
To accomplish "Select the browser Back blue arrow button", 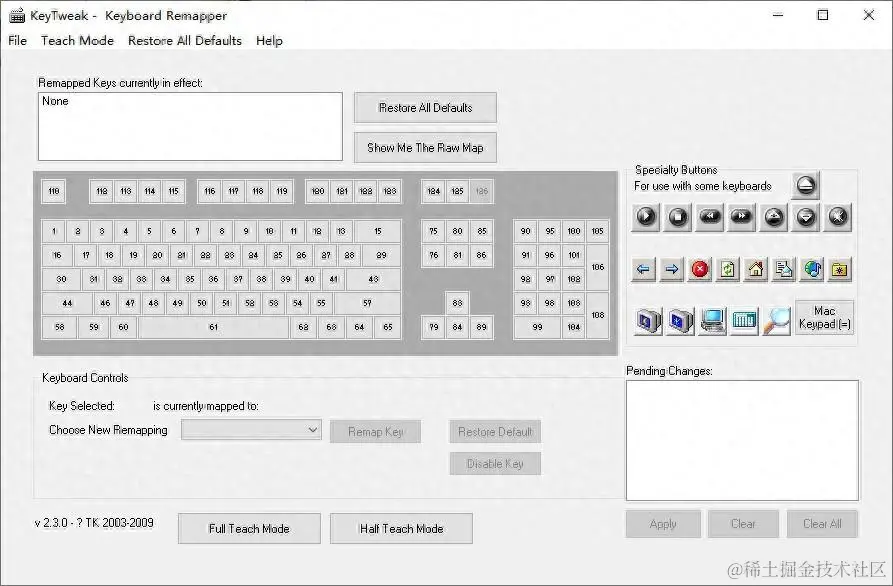I will [x=644, y=269].
